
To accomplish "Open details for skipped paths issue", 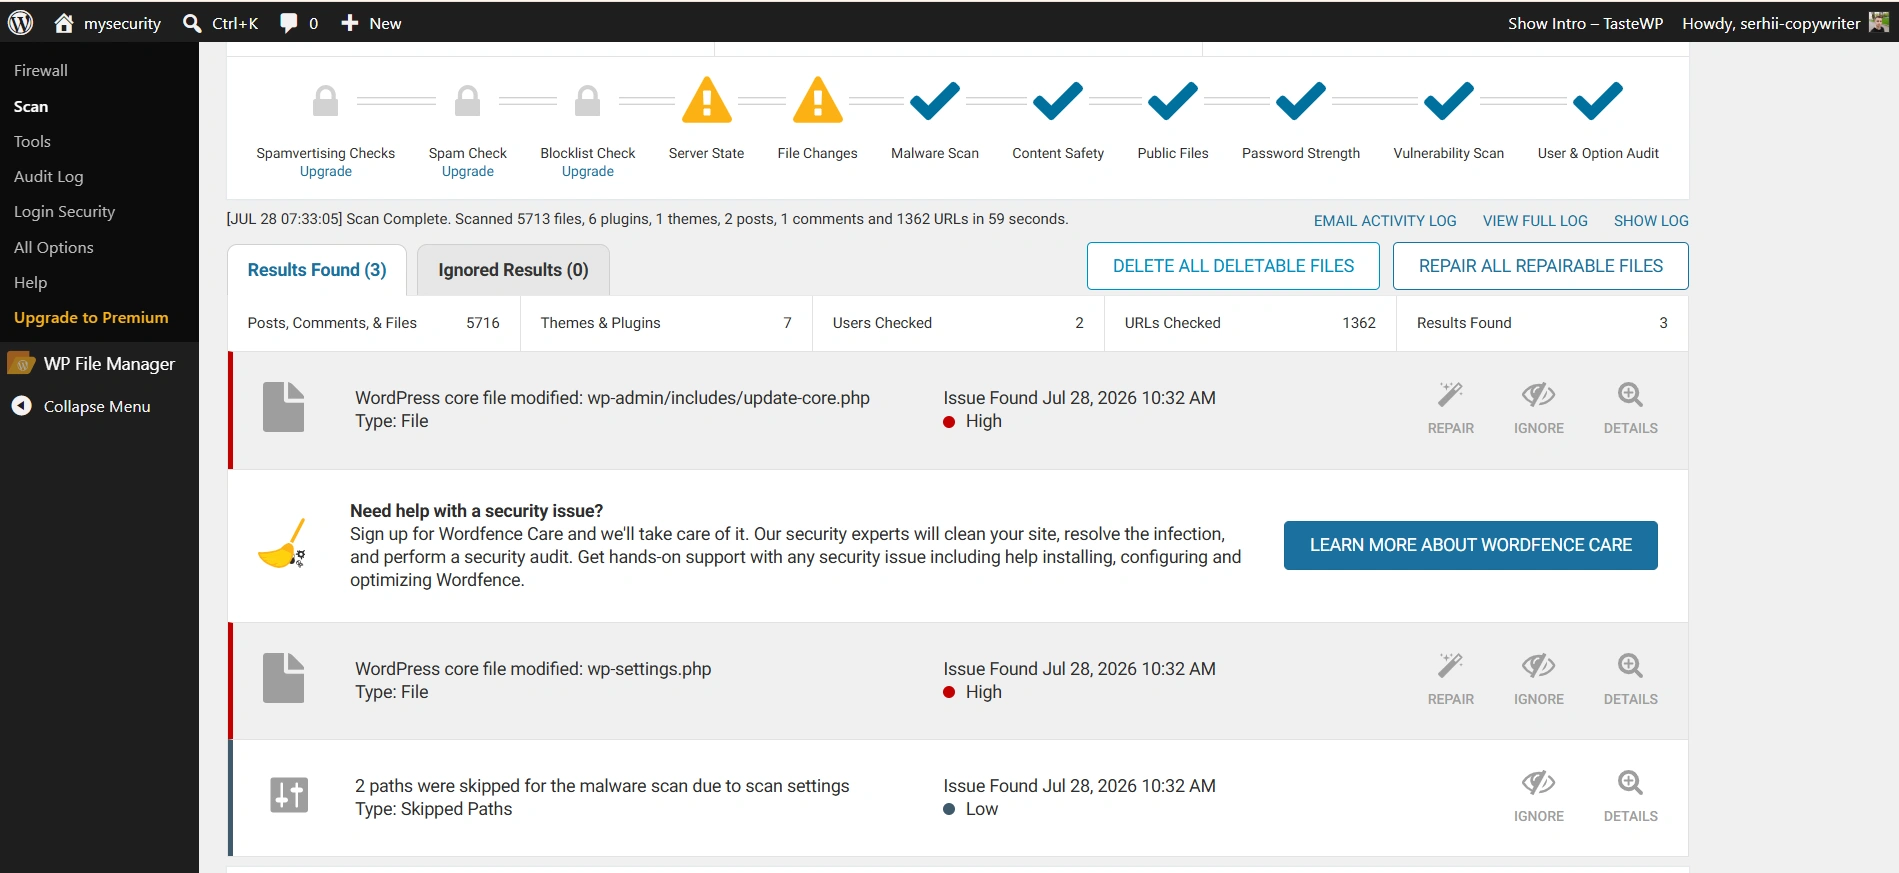I will pos(1631,796).
